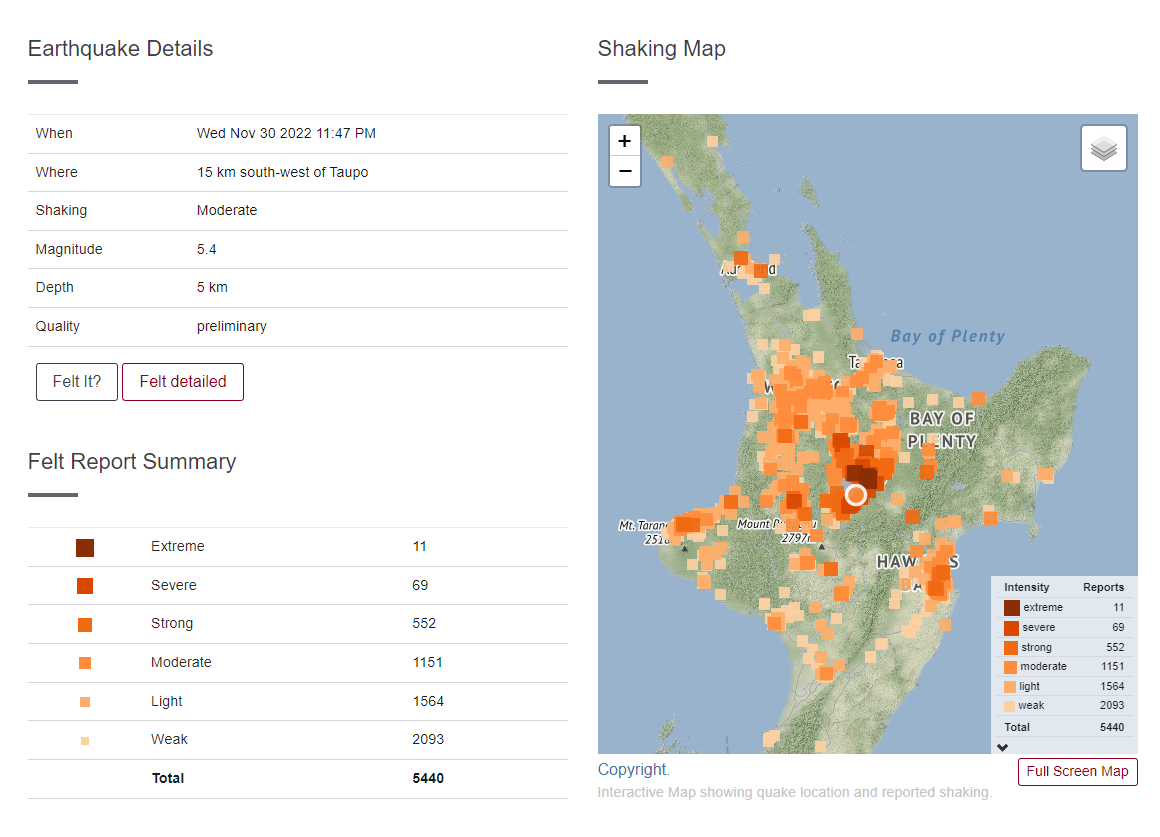Click the quality value 'preliminary'
1160x837 pixels.
[x=232, y=326]
